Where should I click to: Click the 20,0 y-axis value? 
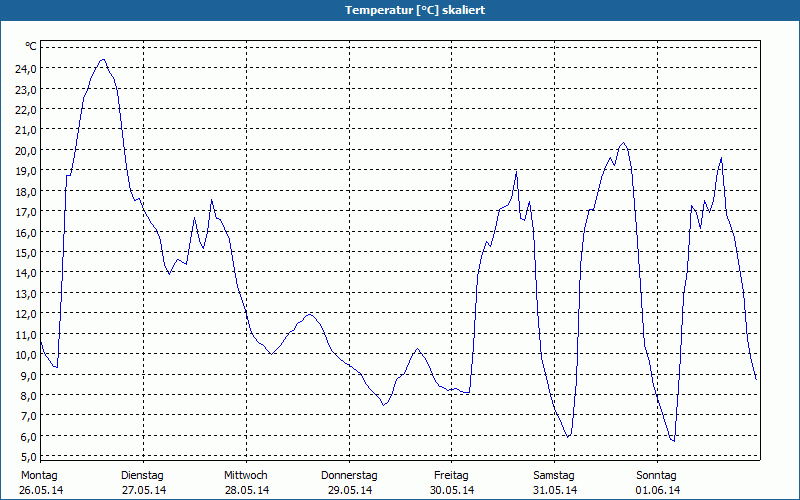[26, 151]
